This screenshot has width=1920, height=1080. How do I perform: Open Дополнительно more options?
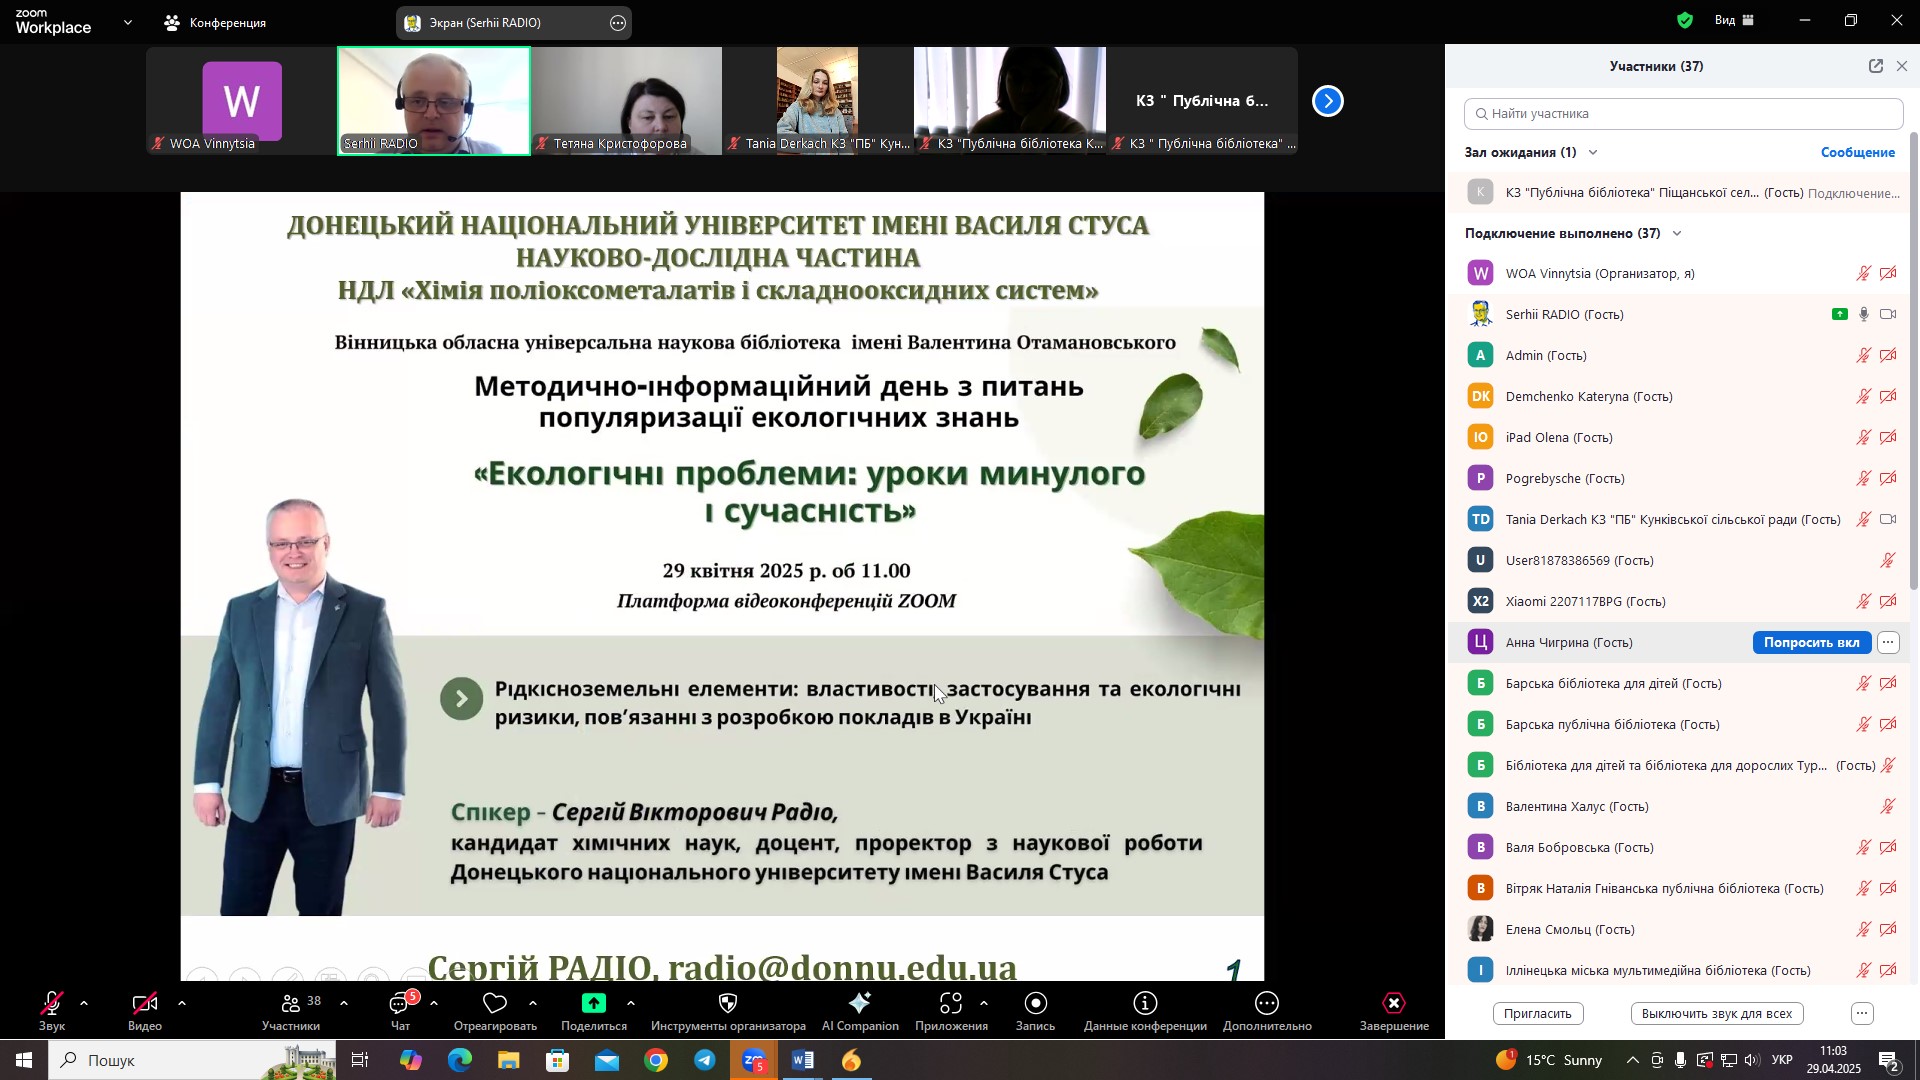click(x=1267, y=1011)
